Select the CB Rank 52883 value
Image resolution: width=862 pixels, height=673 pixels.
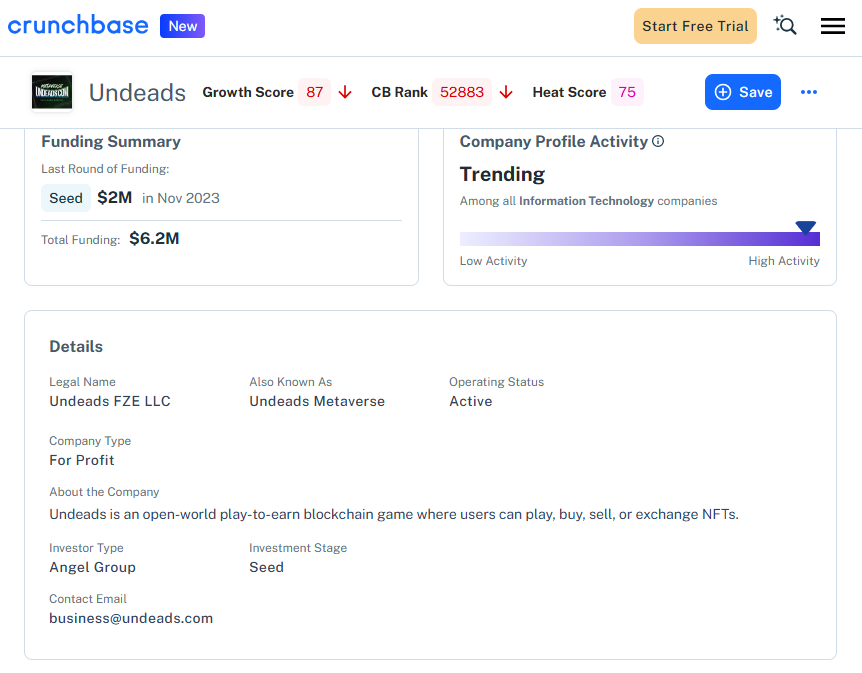click(x=461, y=91)
